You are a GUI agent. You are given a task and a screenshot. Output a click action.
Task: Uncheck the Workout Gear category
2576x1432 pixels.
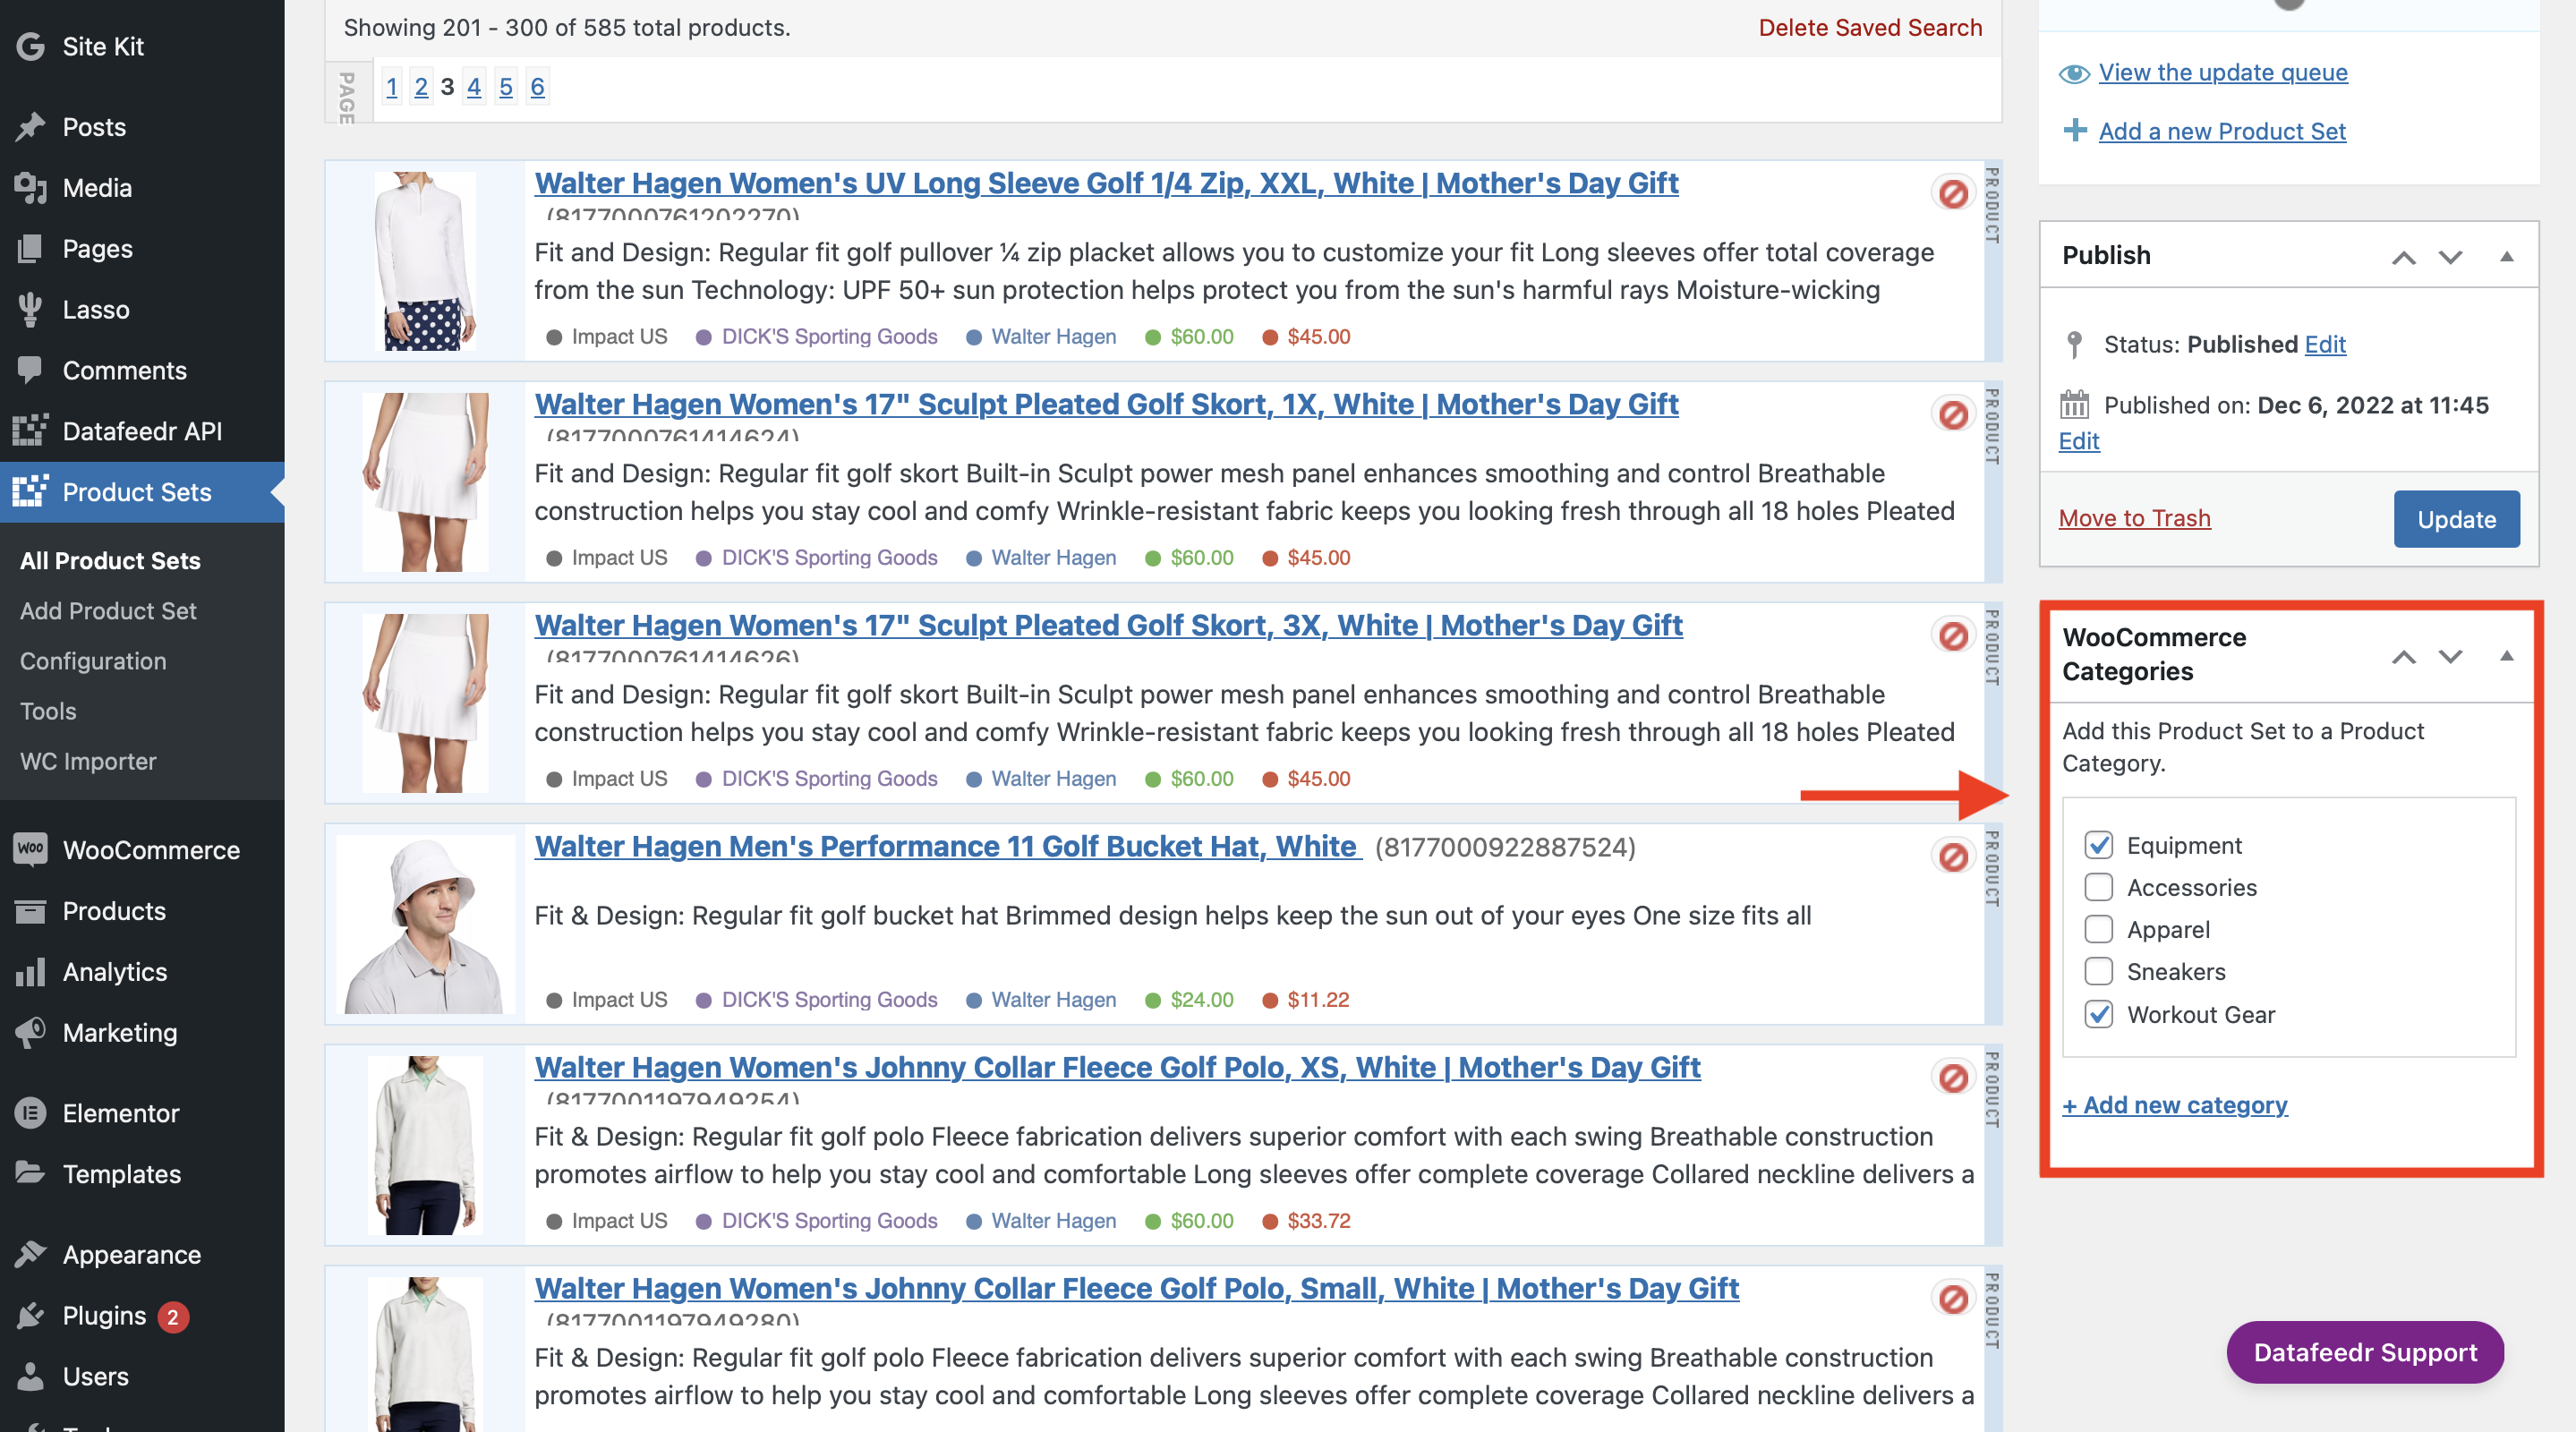pyautogui.click(x=2098, y=1014)
